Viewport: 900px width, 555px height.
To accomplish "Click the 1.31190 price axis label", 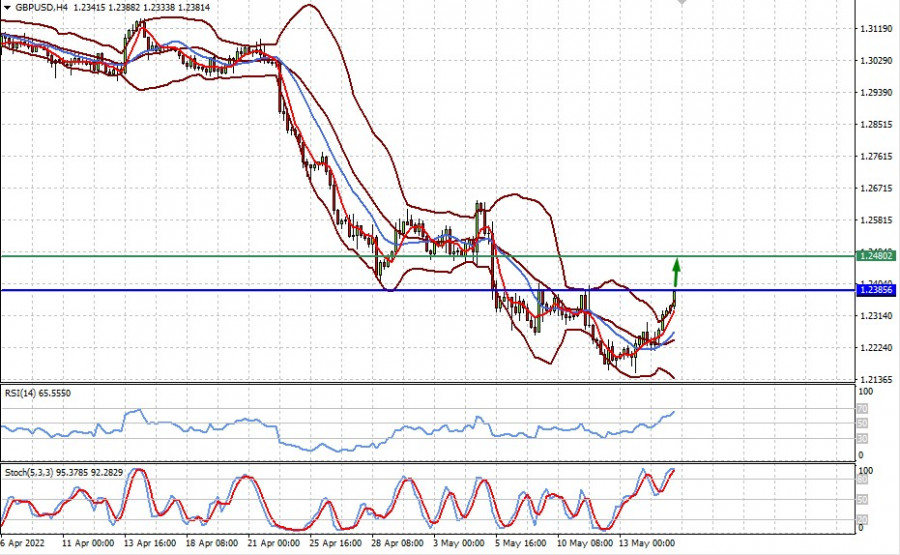I will click(876, 29).
